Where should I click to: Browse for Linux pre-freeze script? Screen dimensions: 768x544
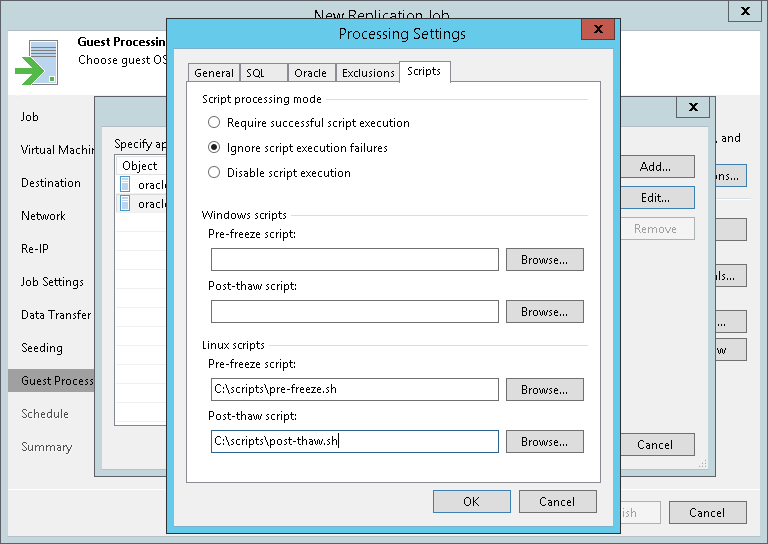(544, 390)
